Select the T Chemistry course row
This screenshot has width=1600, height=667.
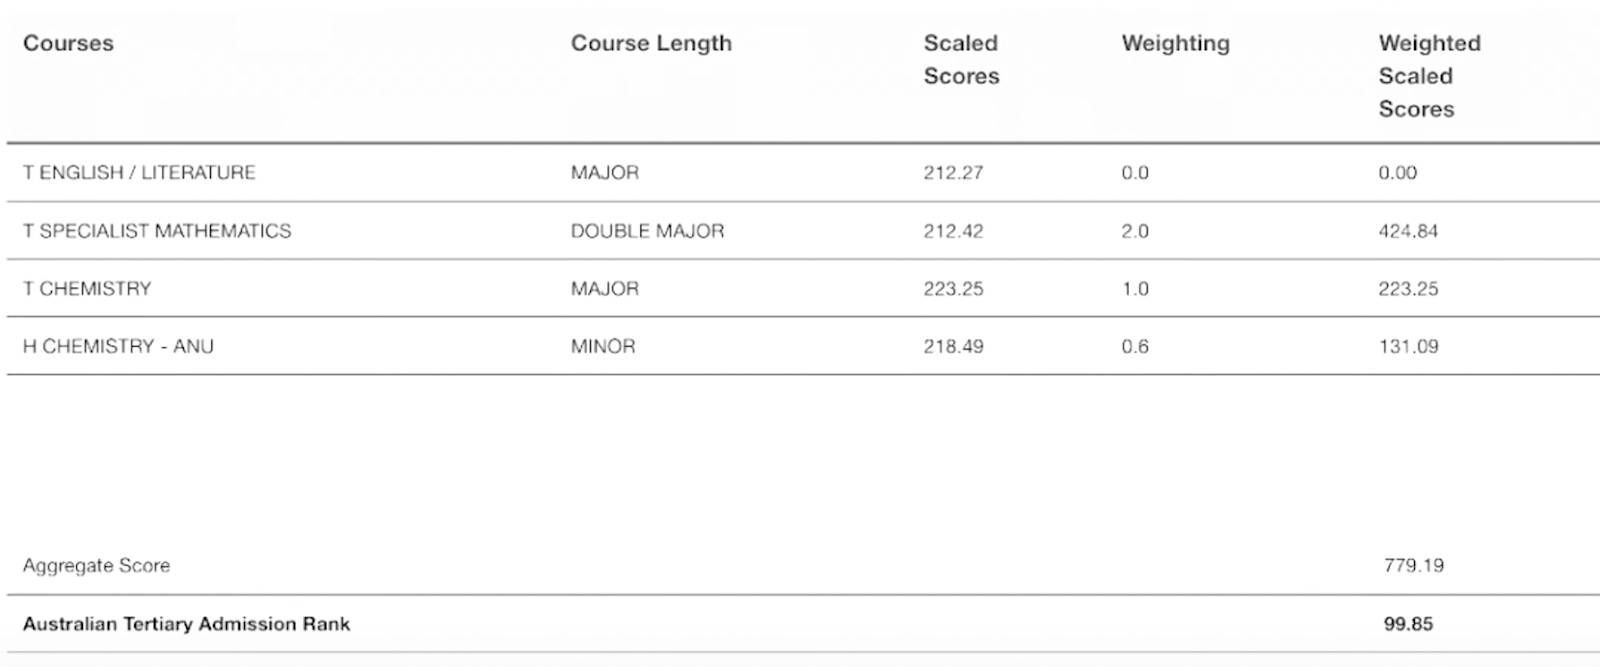coord(87,289)
